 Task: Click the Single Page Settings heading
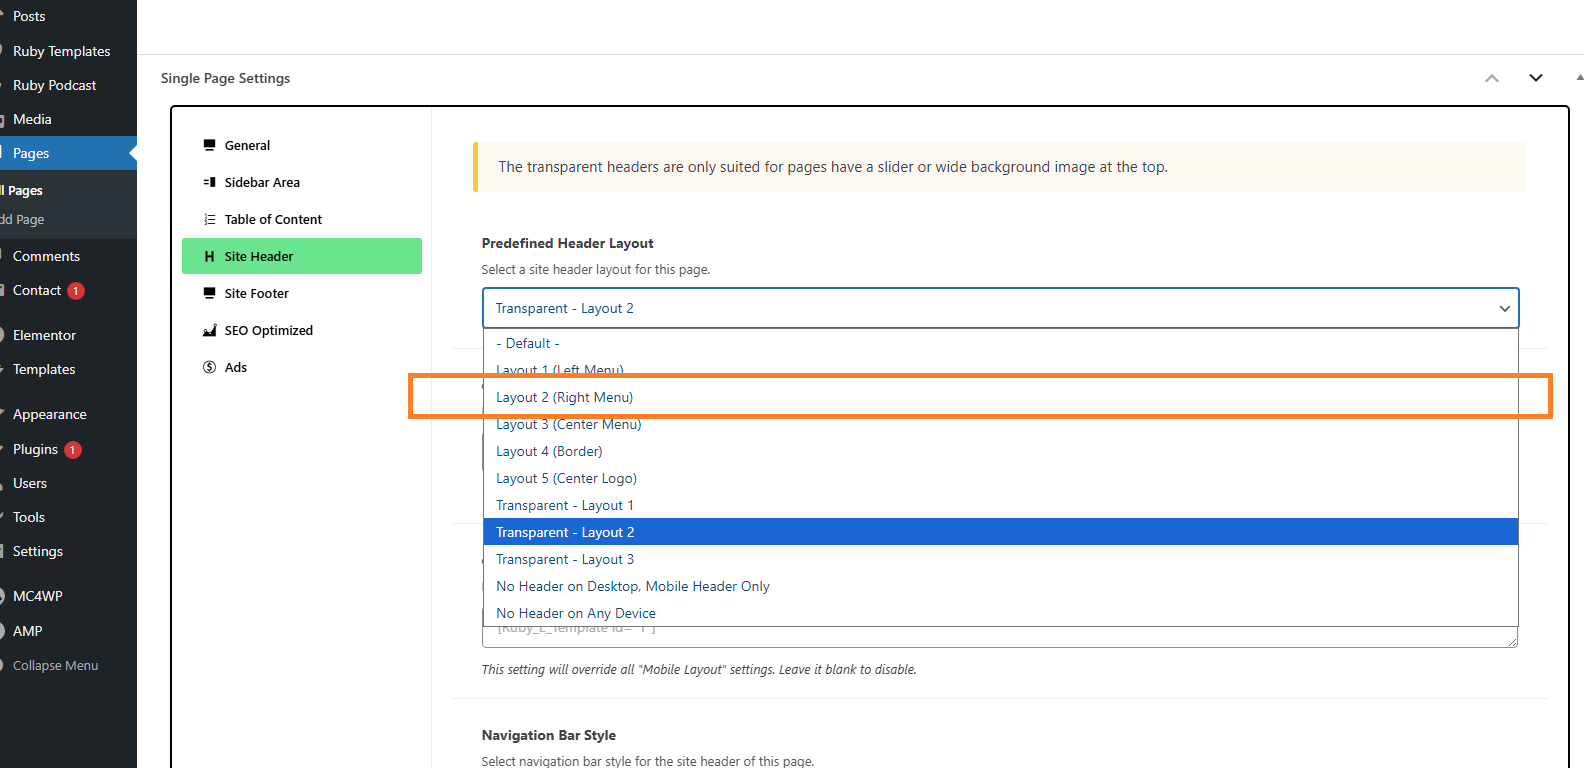[225, 78]
